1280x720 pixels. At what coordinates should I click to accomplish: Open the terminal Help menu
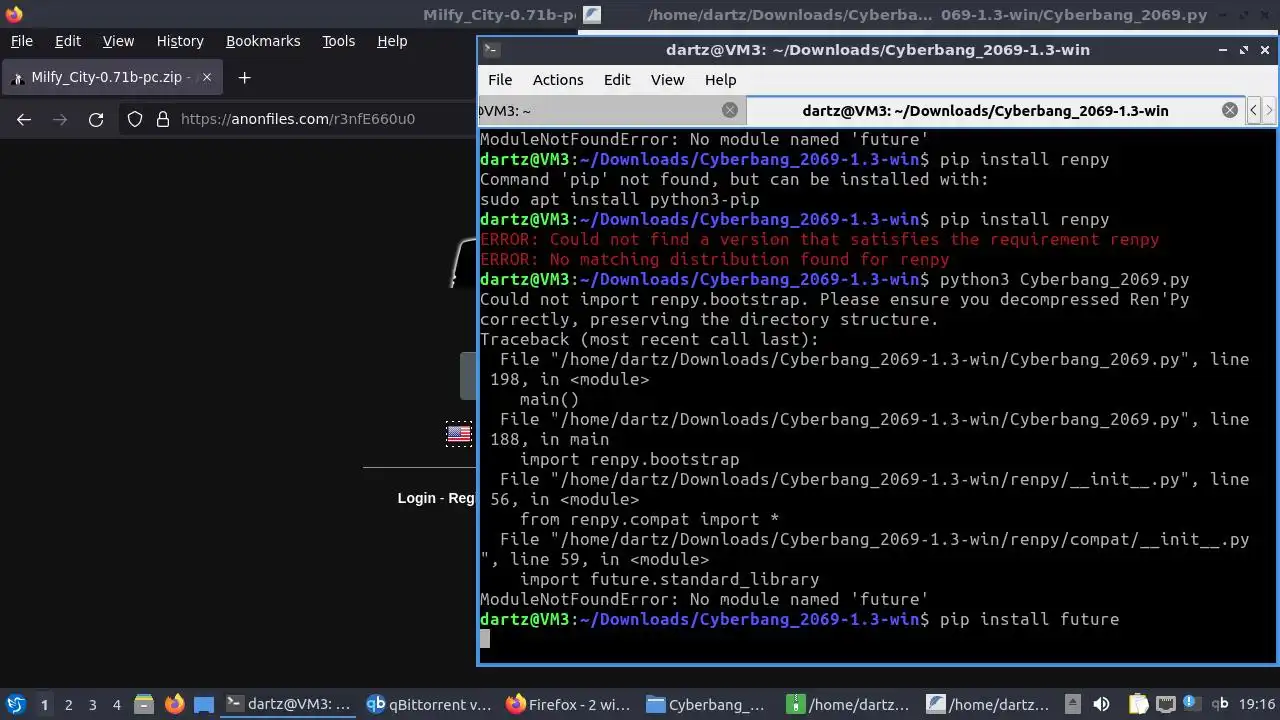(720, 80)
